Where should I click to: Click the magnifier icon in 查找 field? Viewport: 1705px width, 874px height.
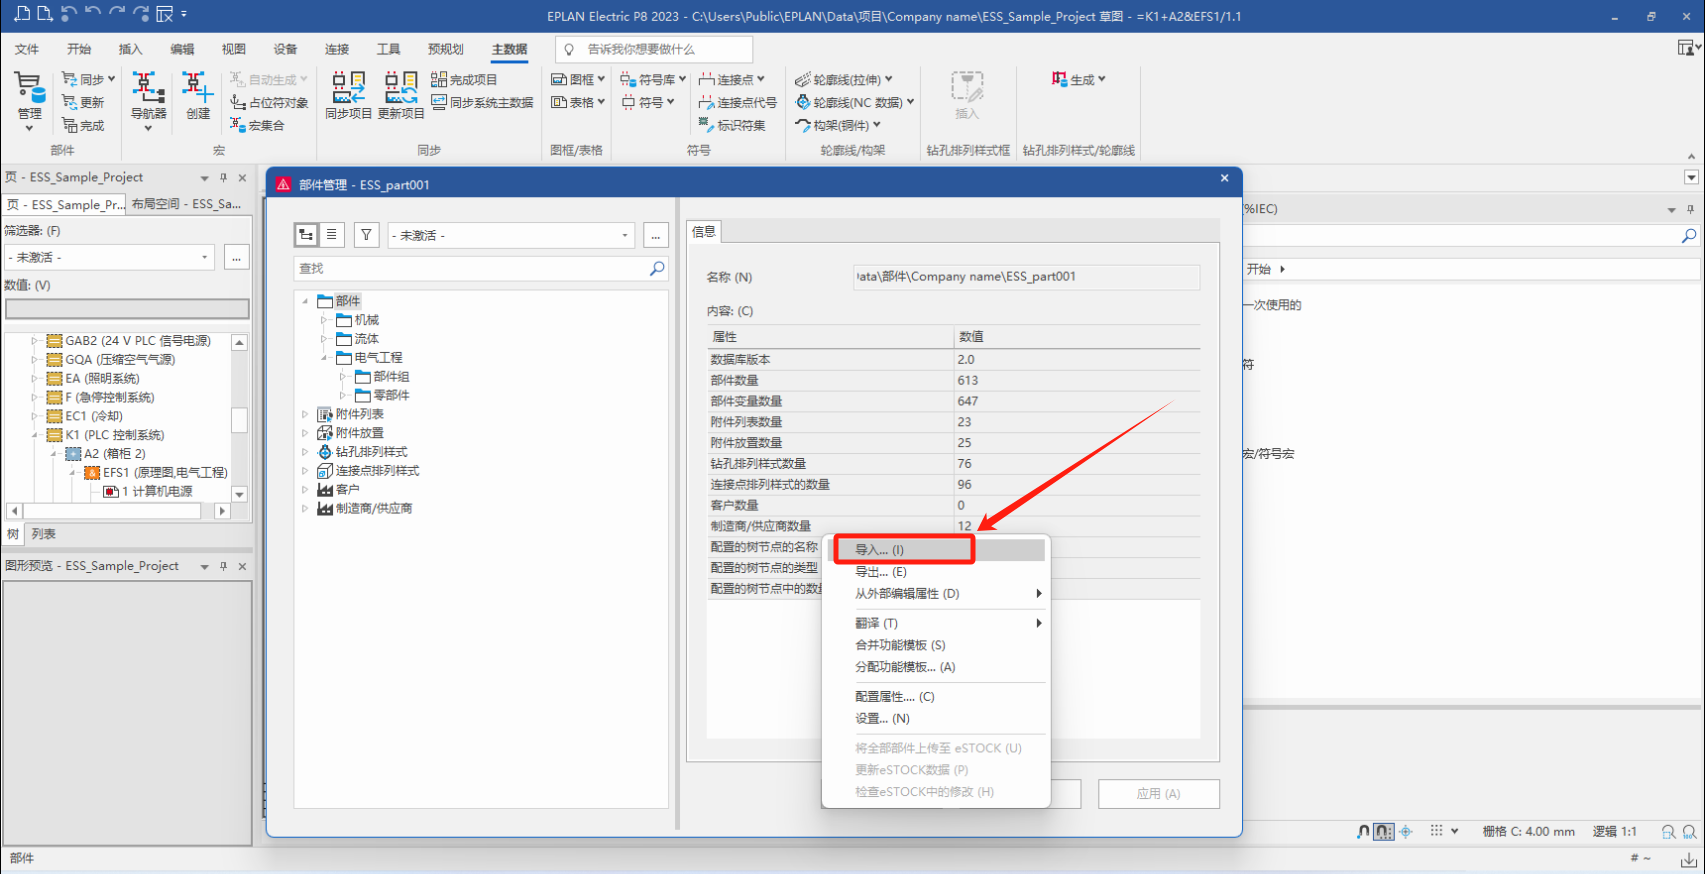point(657,268)
